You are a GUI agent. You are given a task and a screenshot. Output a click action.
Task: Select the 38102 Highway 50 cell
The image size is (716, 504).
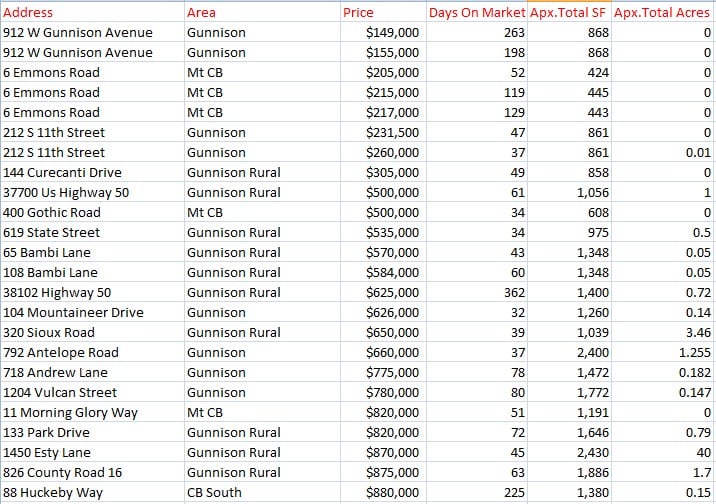click(92, 293)
